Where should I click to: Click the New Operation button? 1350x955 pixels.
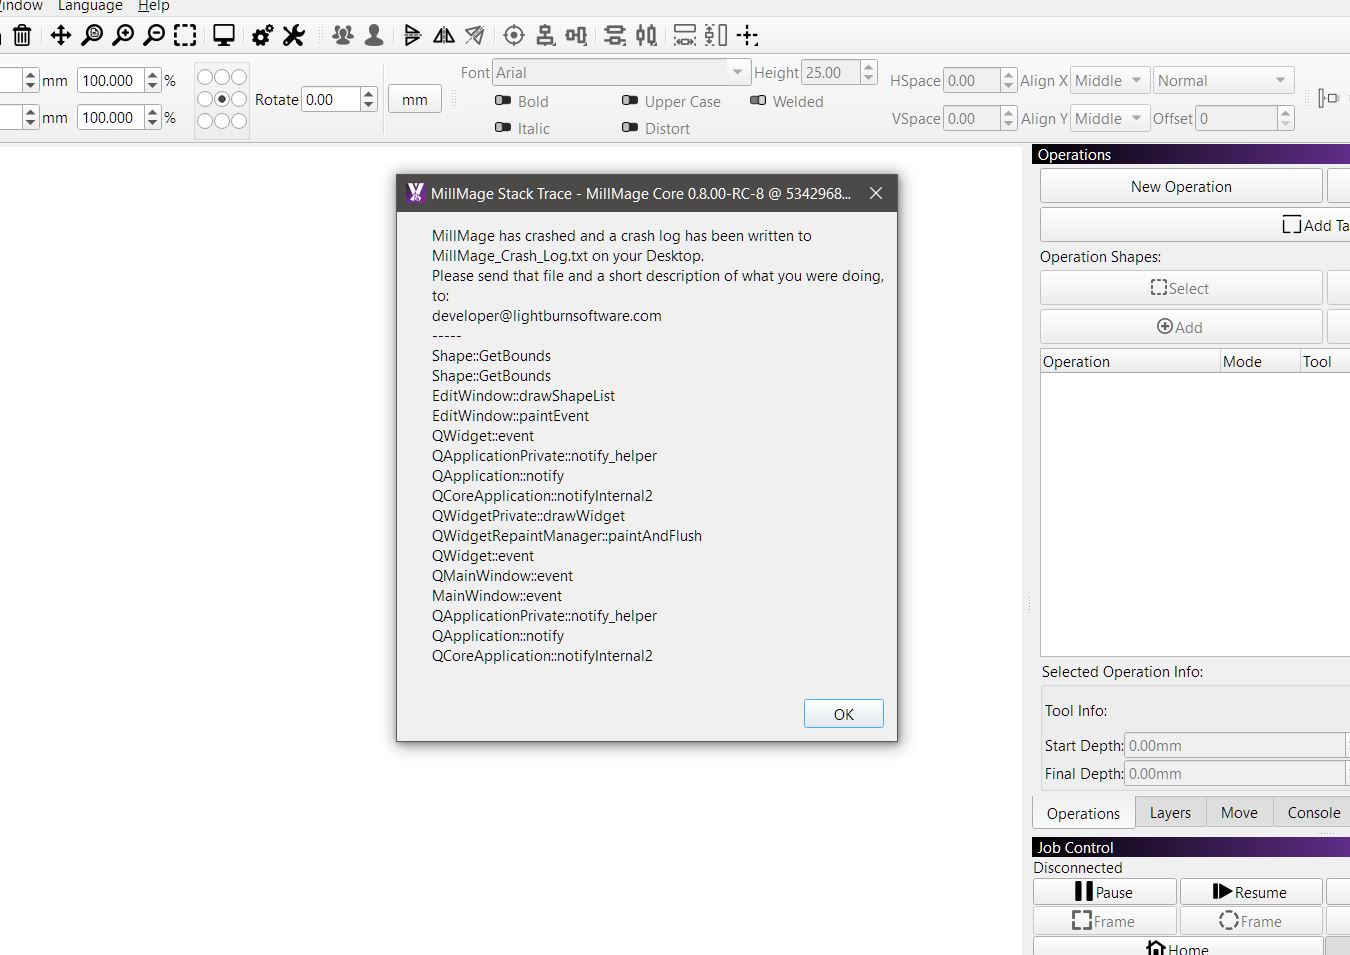pyautogui.click(x=1180, y=187)
